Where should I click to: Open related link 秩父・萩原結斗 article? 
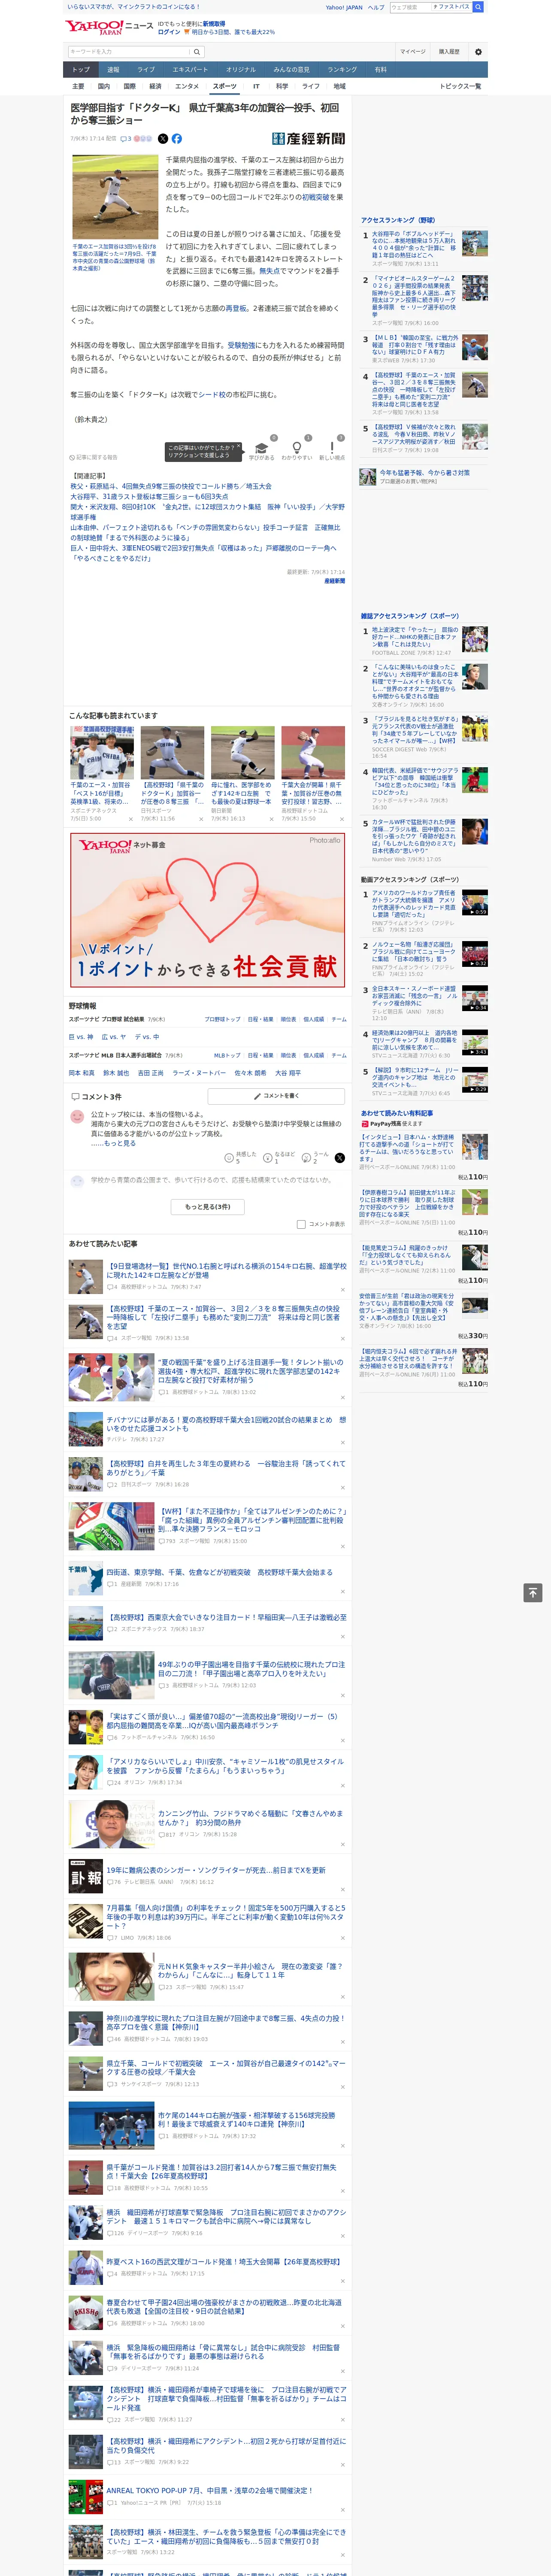(x=171, y=487)
